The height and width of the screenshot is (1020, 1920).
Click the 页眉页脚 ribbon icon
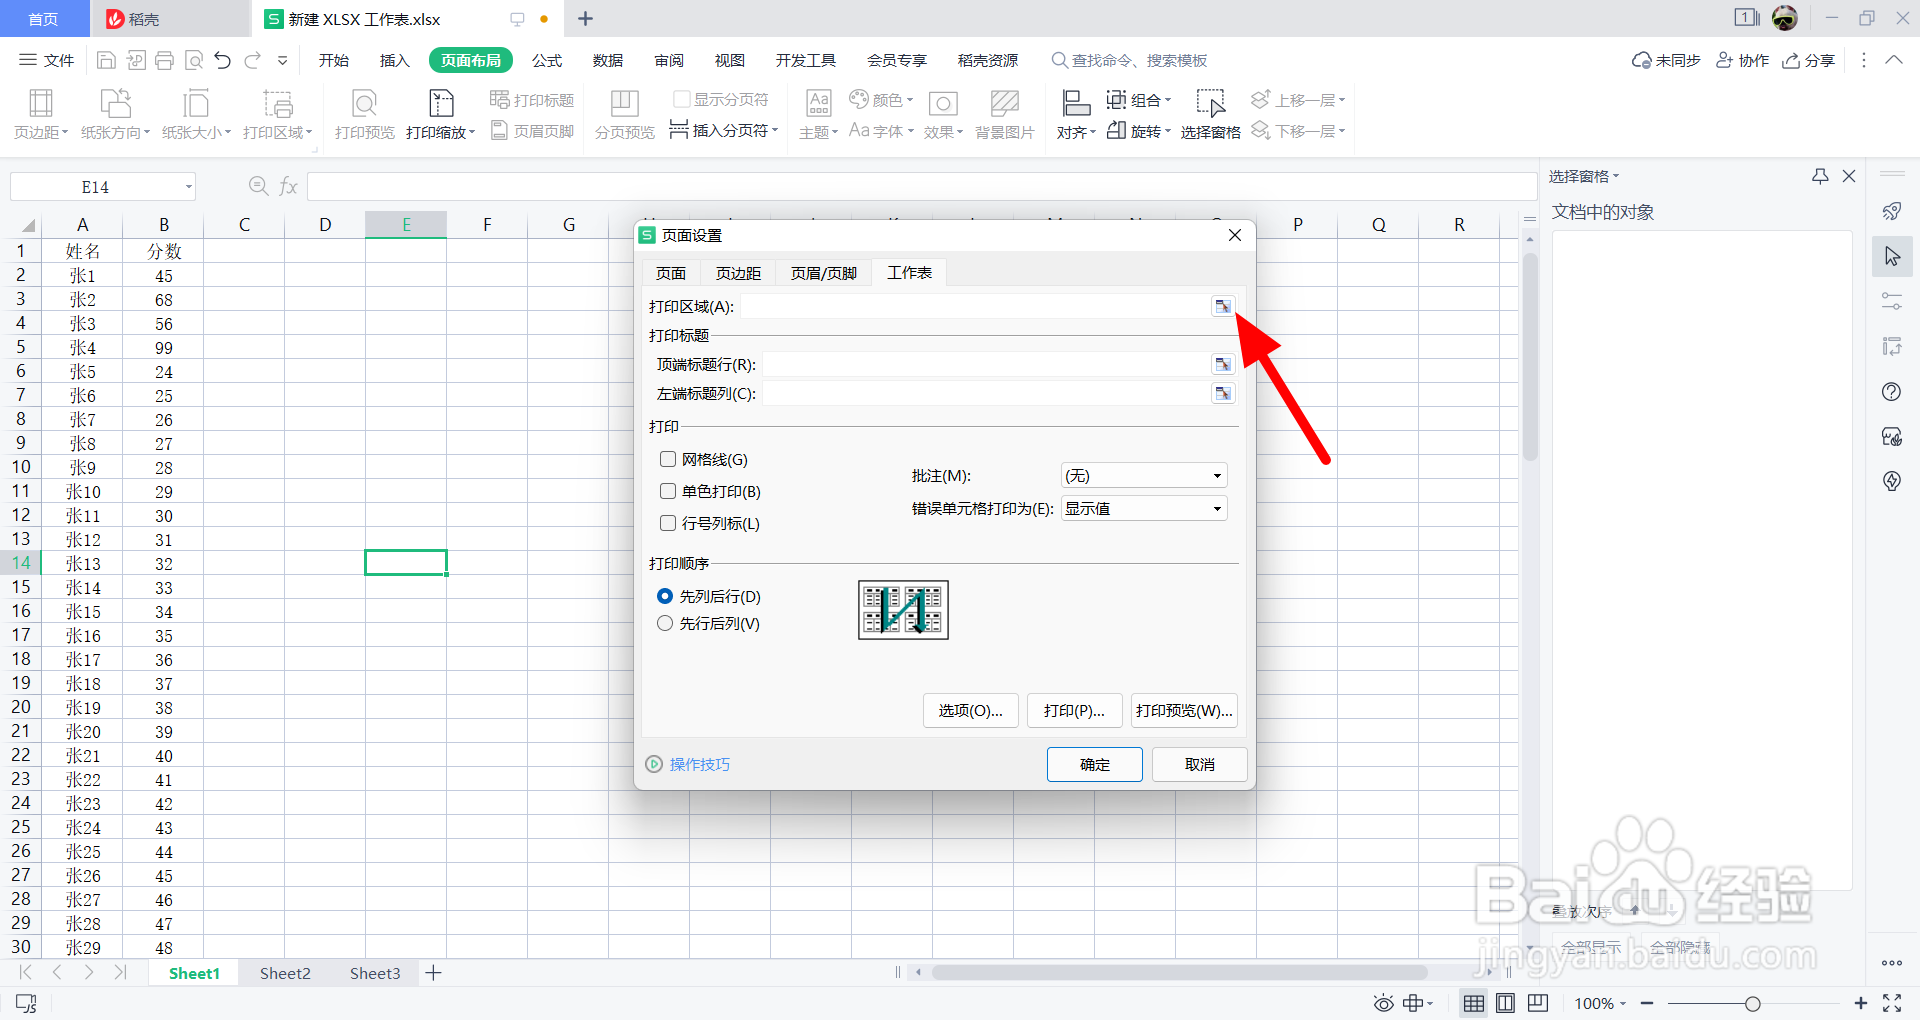(532, 131)
